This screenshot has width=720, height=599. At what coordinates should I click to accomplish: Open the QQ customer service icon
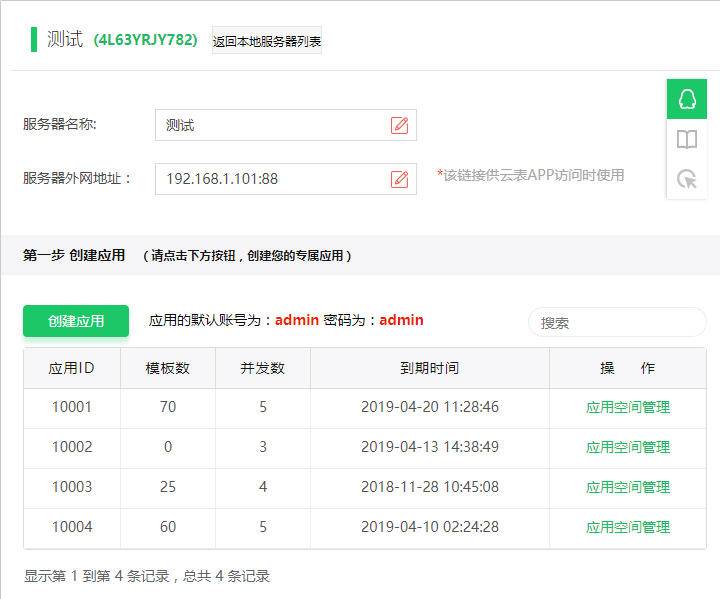(686, 99)
